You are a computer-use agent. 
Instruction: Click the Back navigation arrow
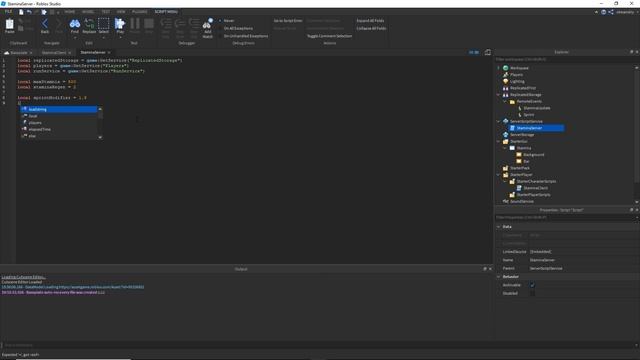click(x=45, y=24)
